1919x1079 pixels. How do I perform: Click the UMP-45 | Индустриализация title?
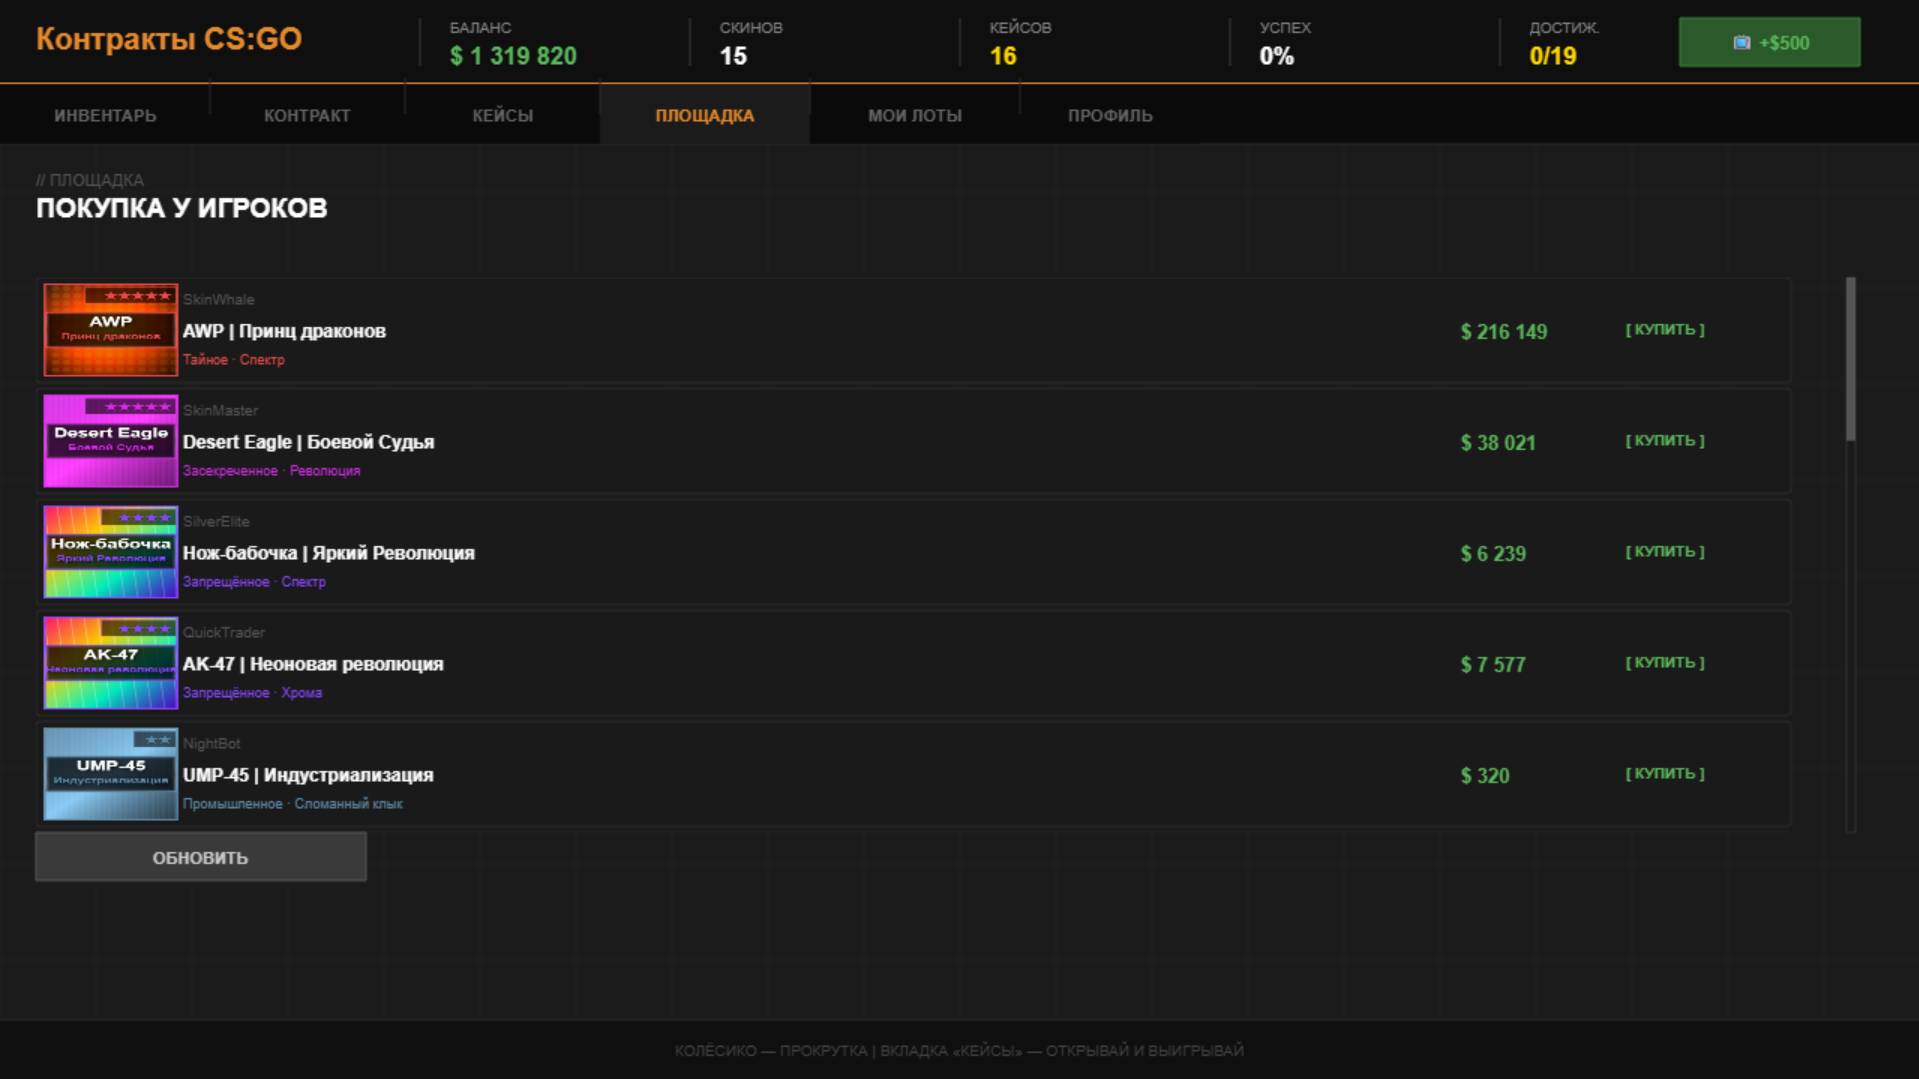pos(308,775)
